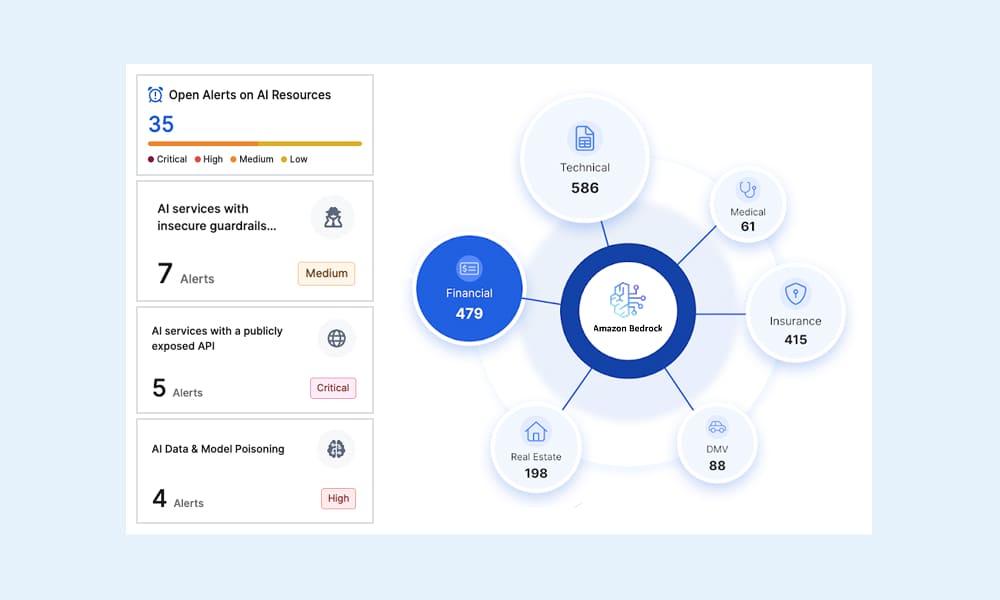Click the Open Alerts on AI Resources heading
The width and height of the screenshot is (1000, 600).
[x=250, y=95]
